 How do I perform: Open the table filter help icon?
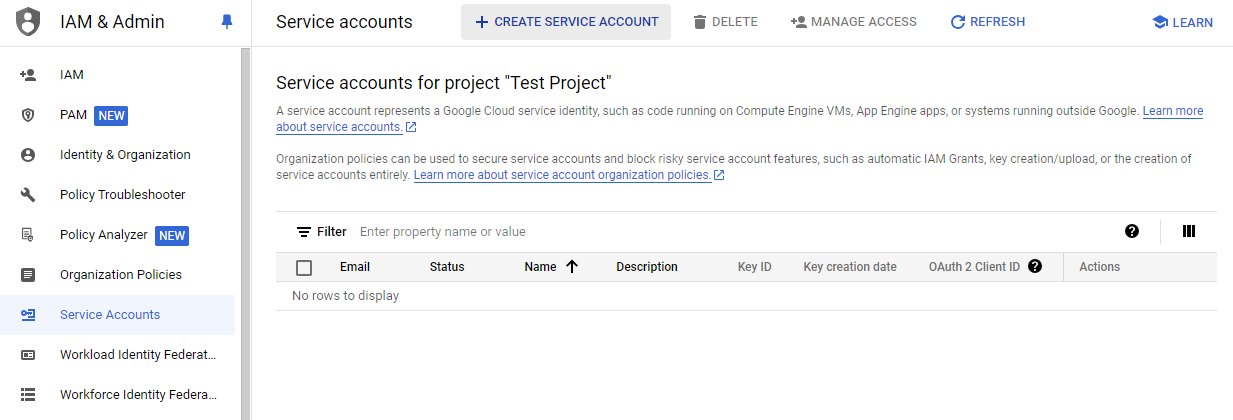pos(1131,231)
